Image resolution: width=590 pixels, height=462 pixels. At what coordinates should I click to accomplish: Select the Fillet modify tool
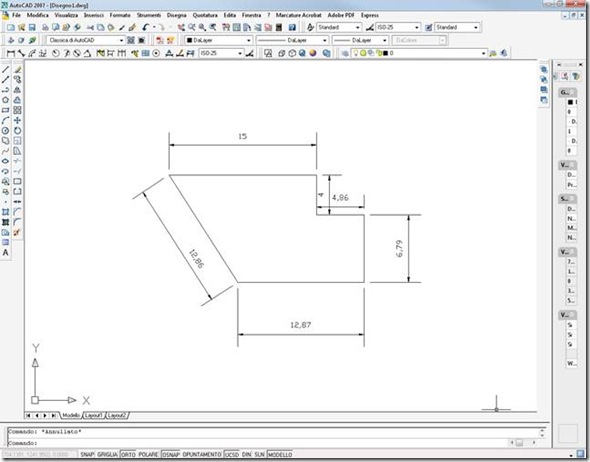[17, 222]
